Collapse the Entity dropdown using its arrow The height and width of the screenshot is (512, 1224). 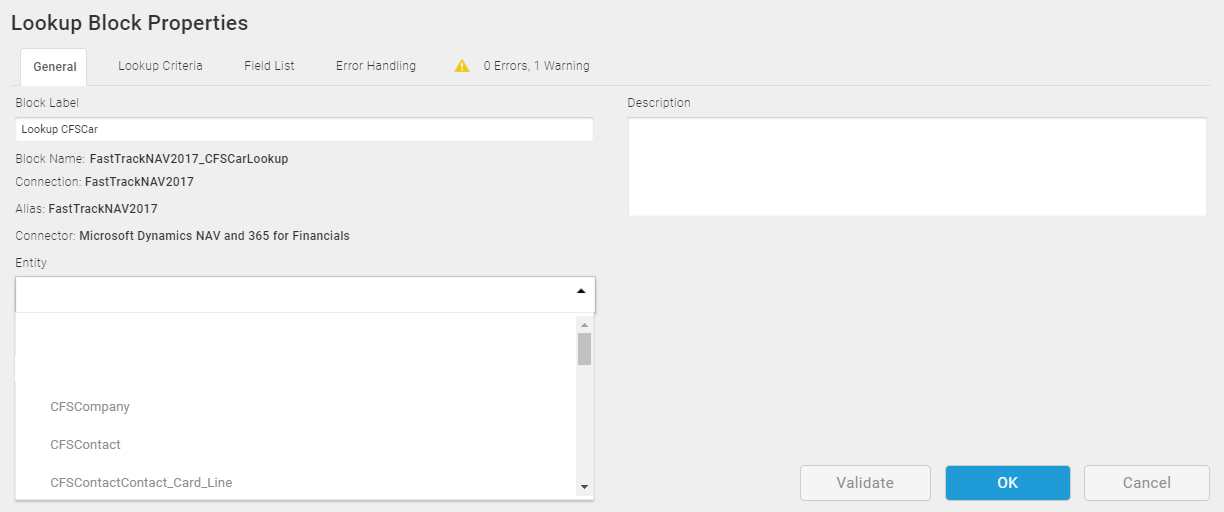point(581,291)
